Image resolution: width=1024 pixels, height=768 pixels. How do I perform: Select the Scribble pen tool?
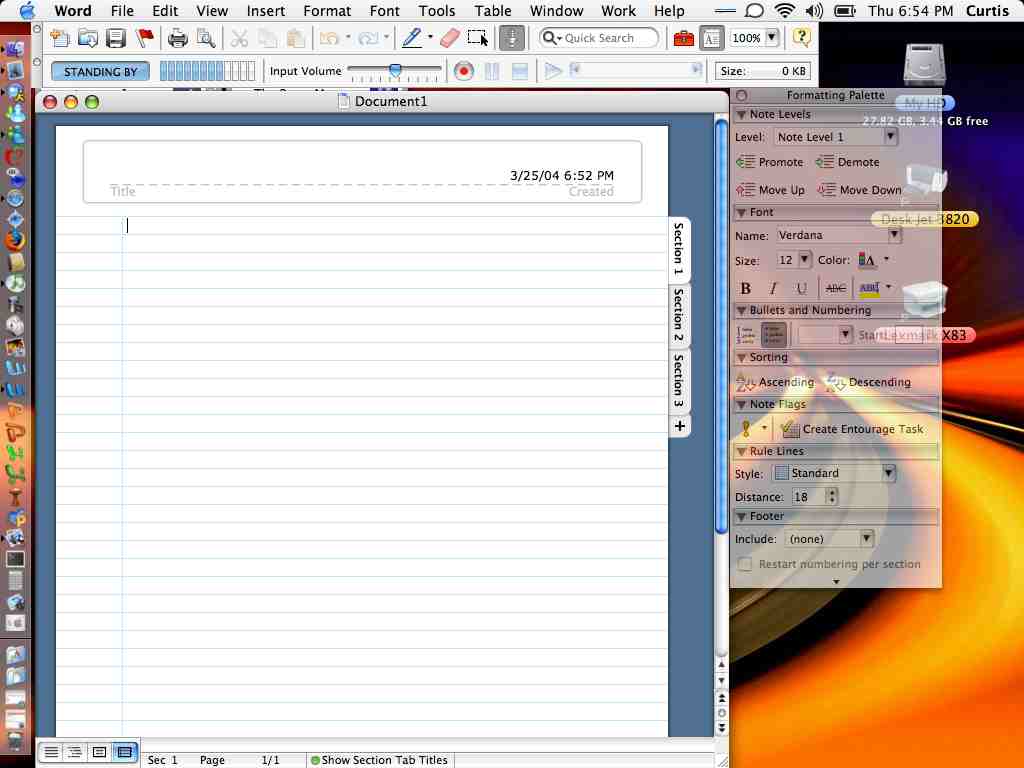click(411, 38)
